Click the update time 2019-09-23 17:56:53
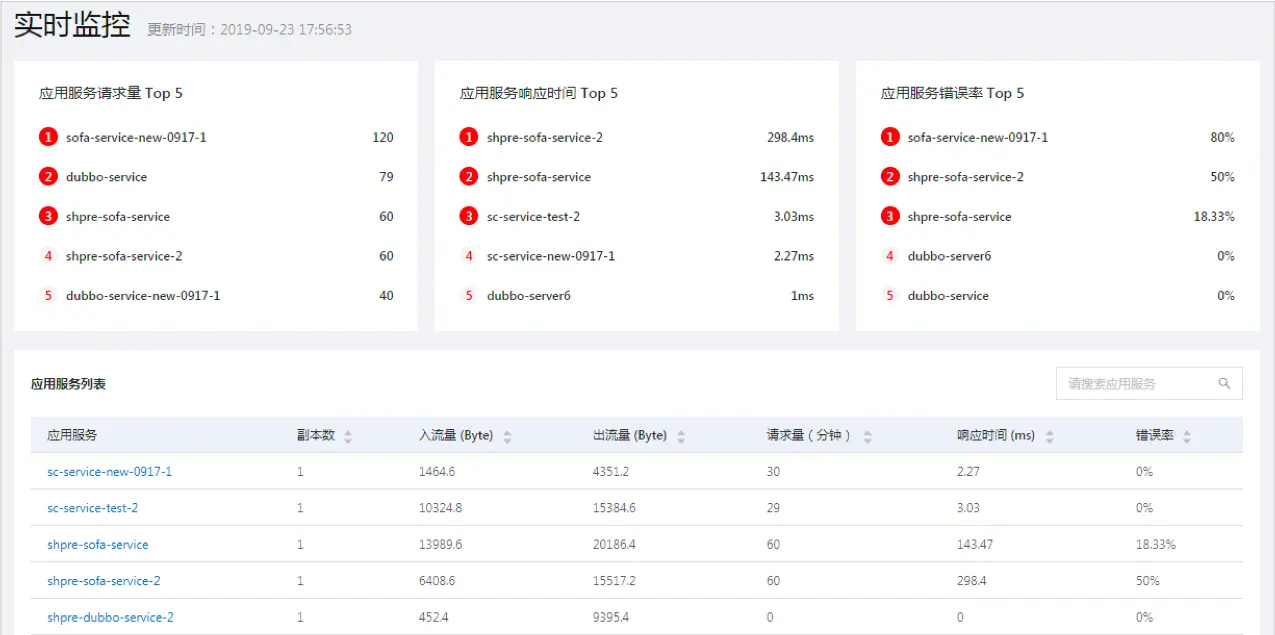The width and height of the screenshot is (1275, 635). point(285,30)
